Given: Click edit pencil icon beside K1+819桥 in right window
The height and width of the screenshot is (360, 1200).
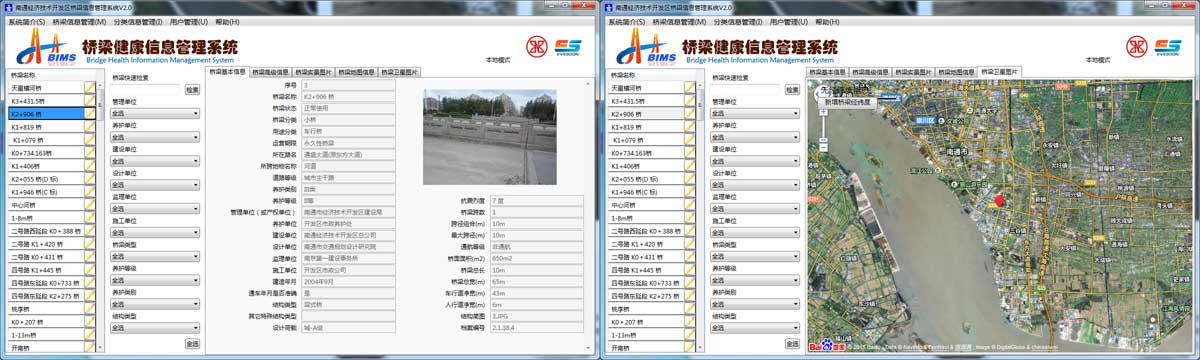Looking at the screenshot, I should pos(689,127).
